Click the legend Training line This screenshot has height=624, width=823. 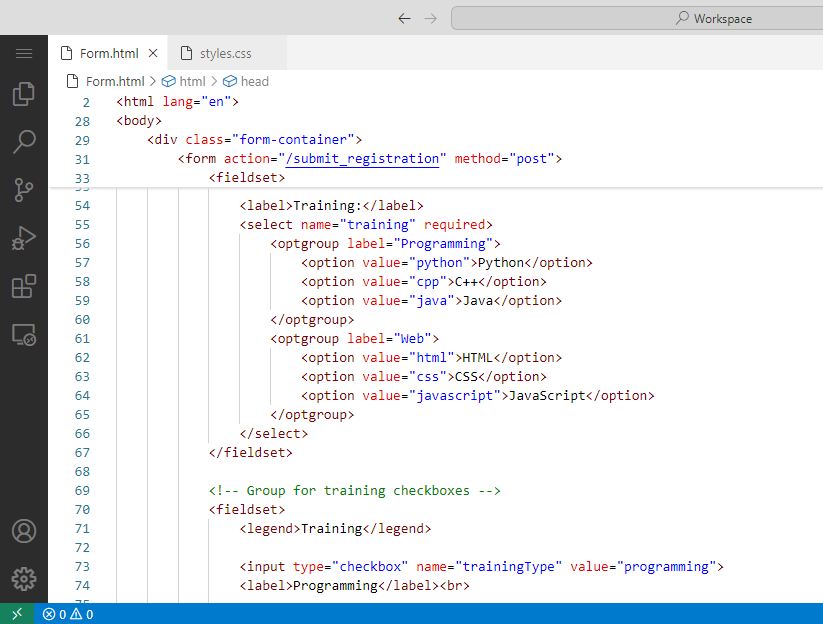[335, 528]
